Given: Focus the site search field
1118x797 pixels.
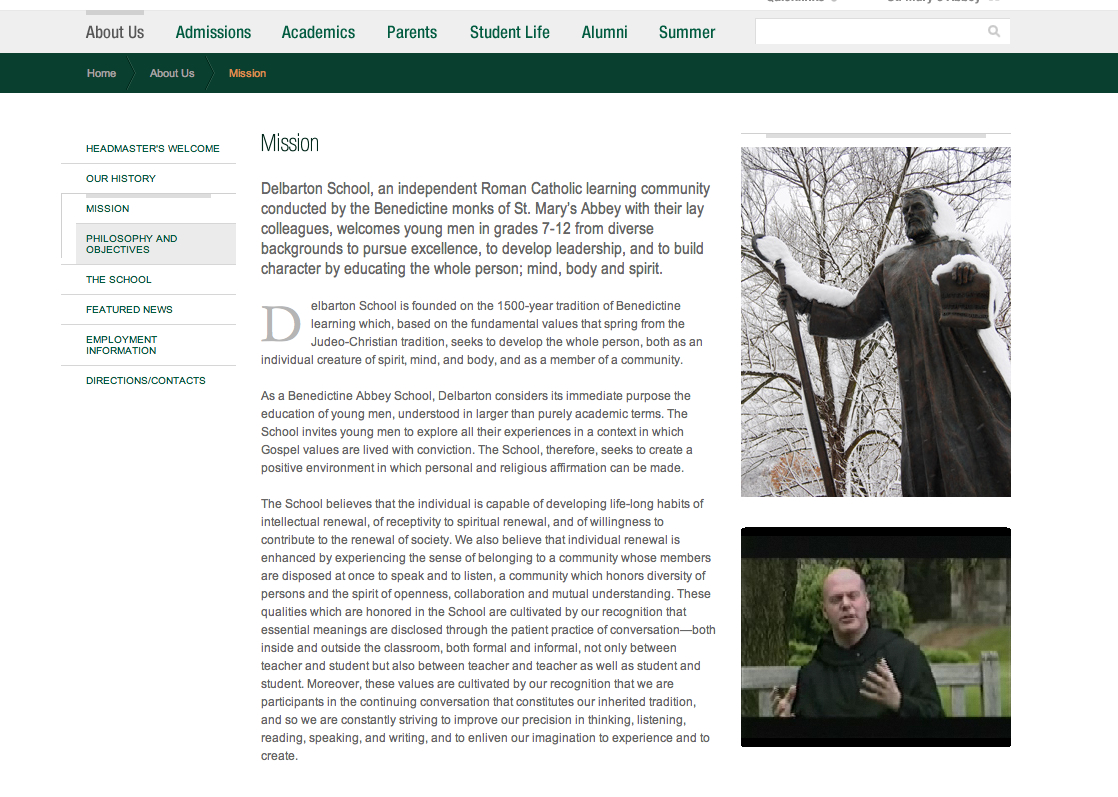Looking at the screenshot, I should click(x=883, y=31).
